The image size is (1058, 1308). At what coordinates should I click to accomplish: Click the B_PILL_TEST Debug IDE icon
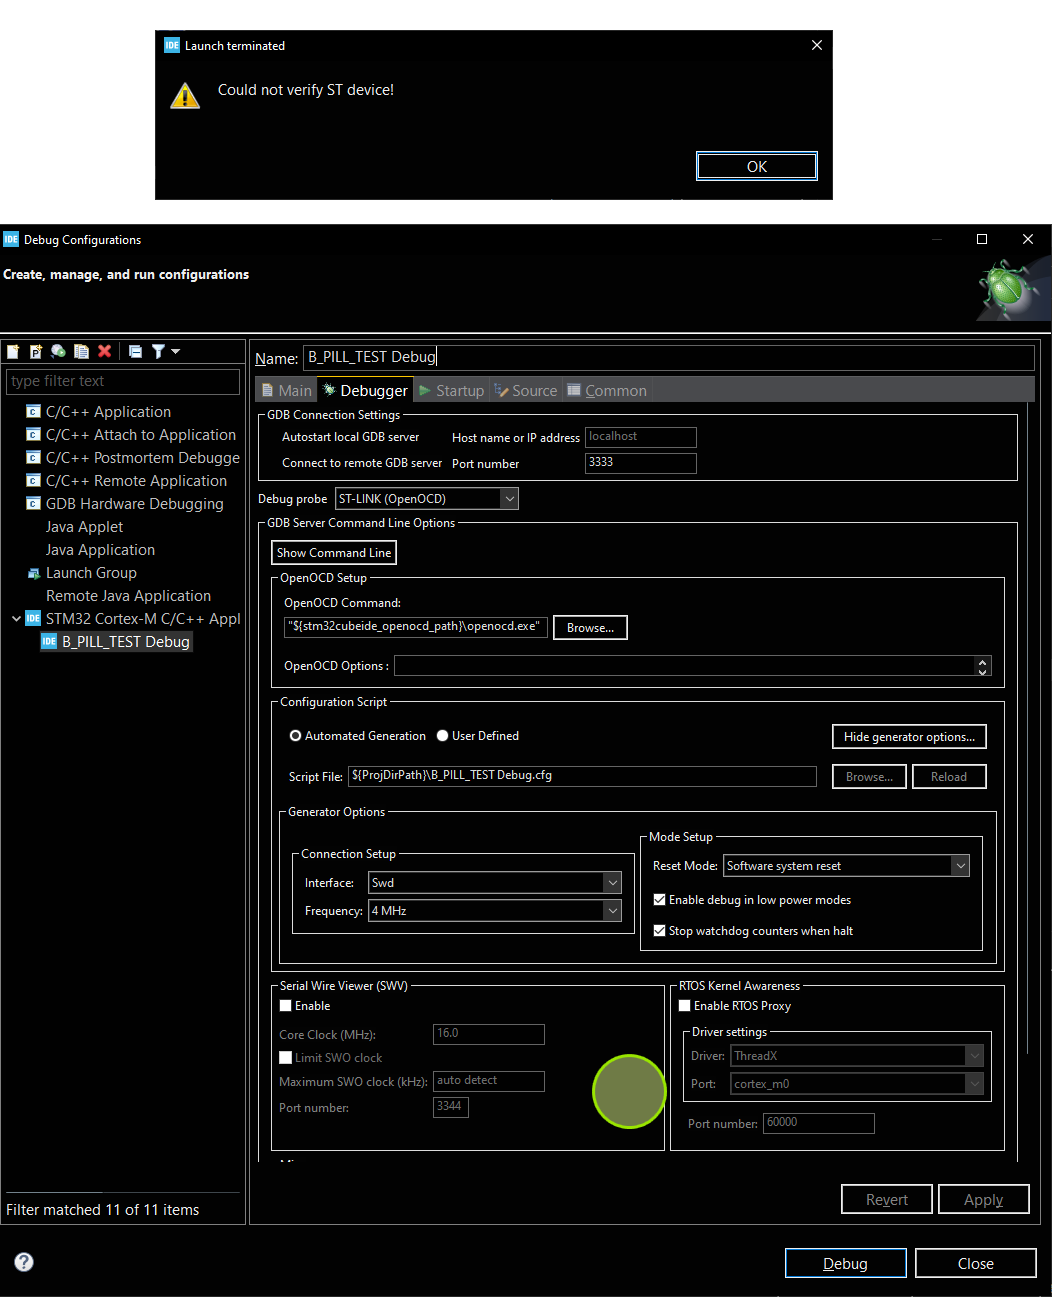(x=49, y=642)
